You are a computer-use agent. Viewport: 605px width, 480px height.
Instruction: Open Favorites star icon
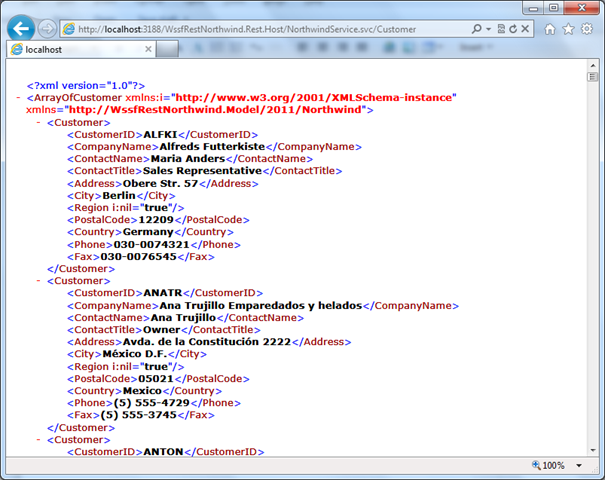569,29
